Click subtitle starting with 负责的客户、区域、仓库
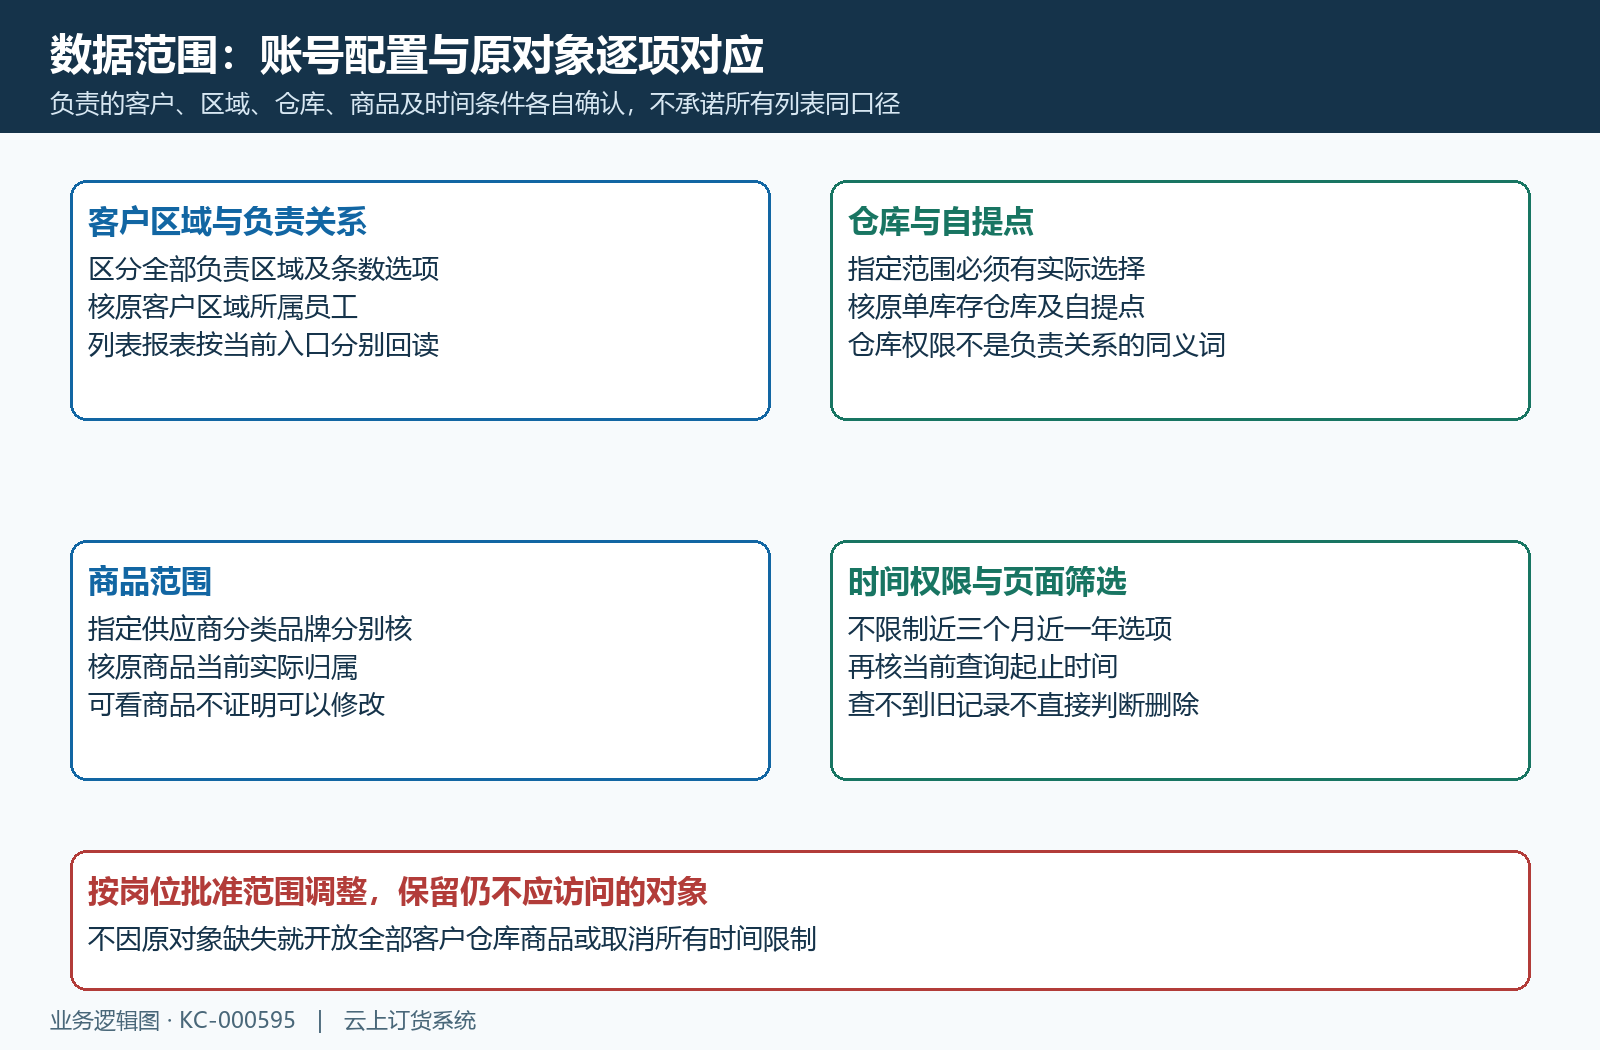This screenshot has height=1050, width=1600. 475,104
